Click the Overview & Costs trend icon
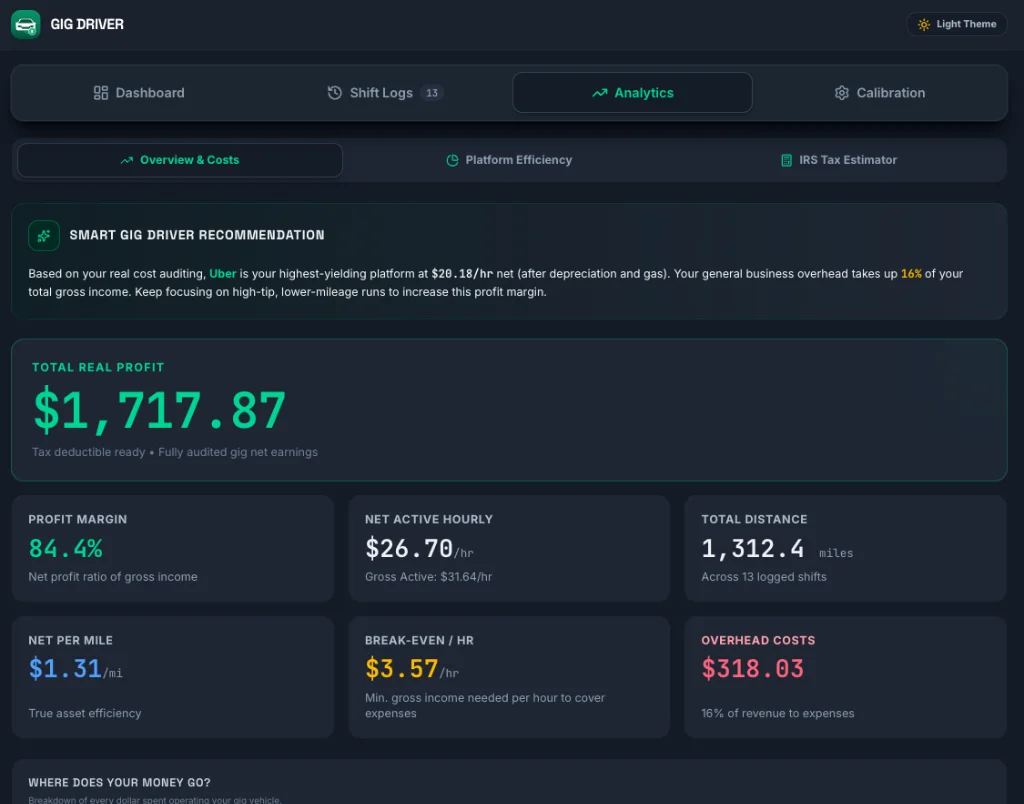This screenshot has width=1024, height=804. pos(127,160)
